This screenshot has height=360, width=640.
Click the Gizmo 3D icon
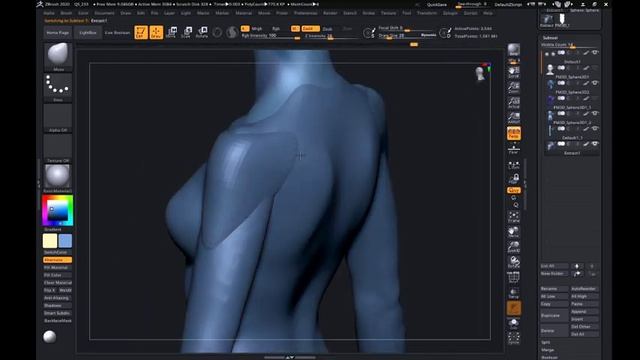pyautogui.click(x=217, y=32)
